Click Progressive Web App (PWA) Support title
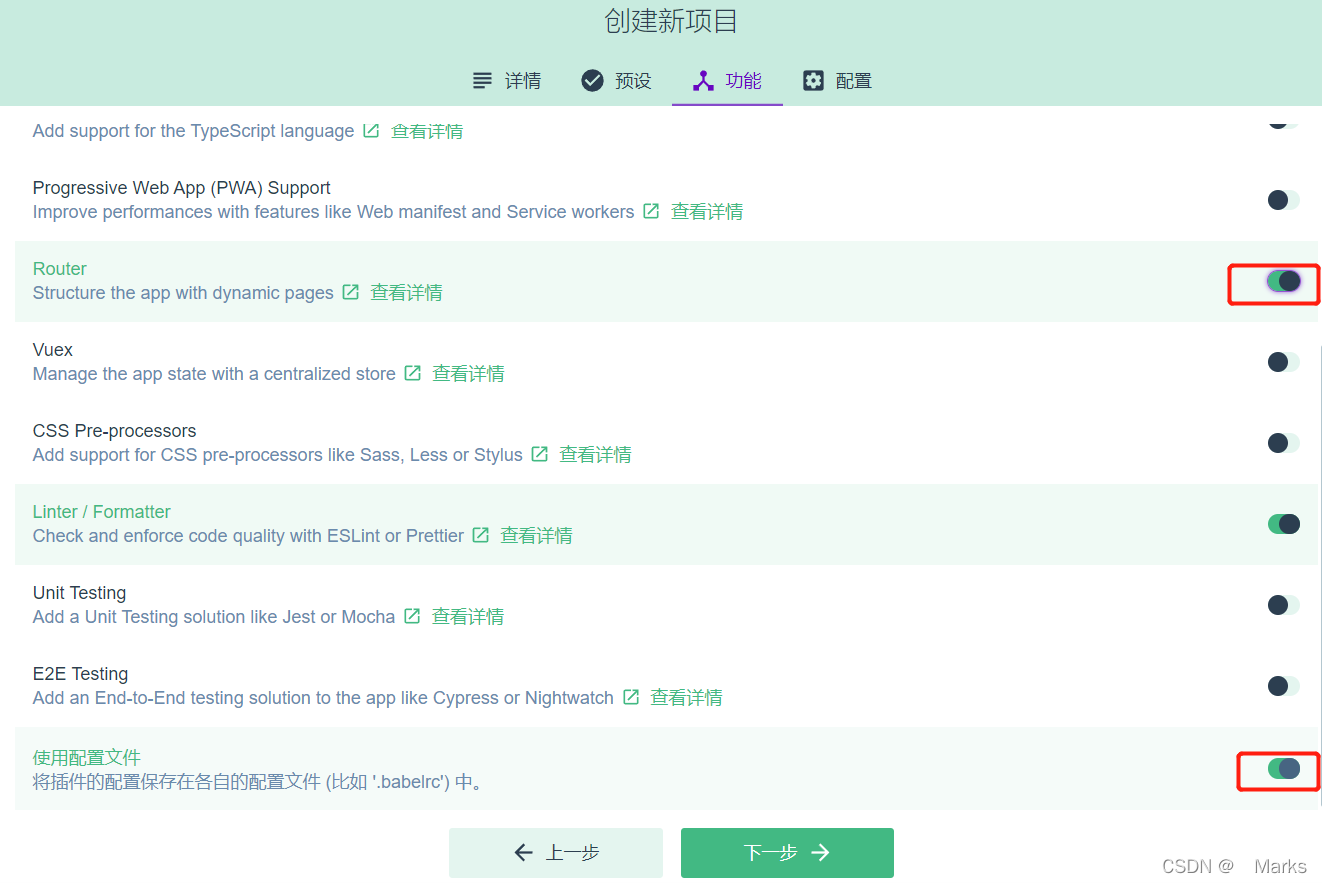This screenshot has width=1322, height=883. 182,188
